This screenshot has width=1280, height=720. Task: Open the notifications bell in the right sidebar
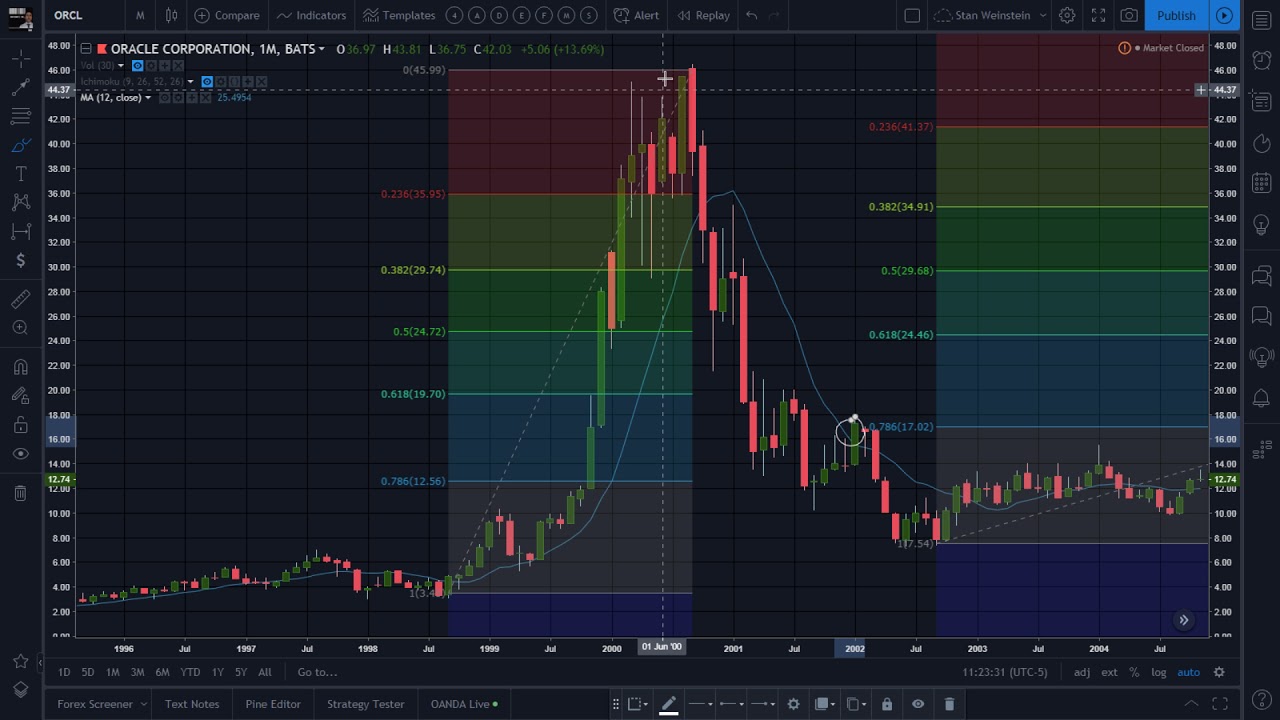tap(1261, 399)
